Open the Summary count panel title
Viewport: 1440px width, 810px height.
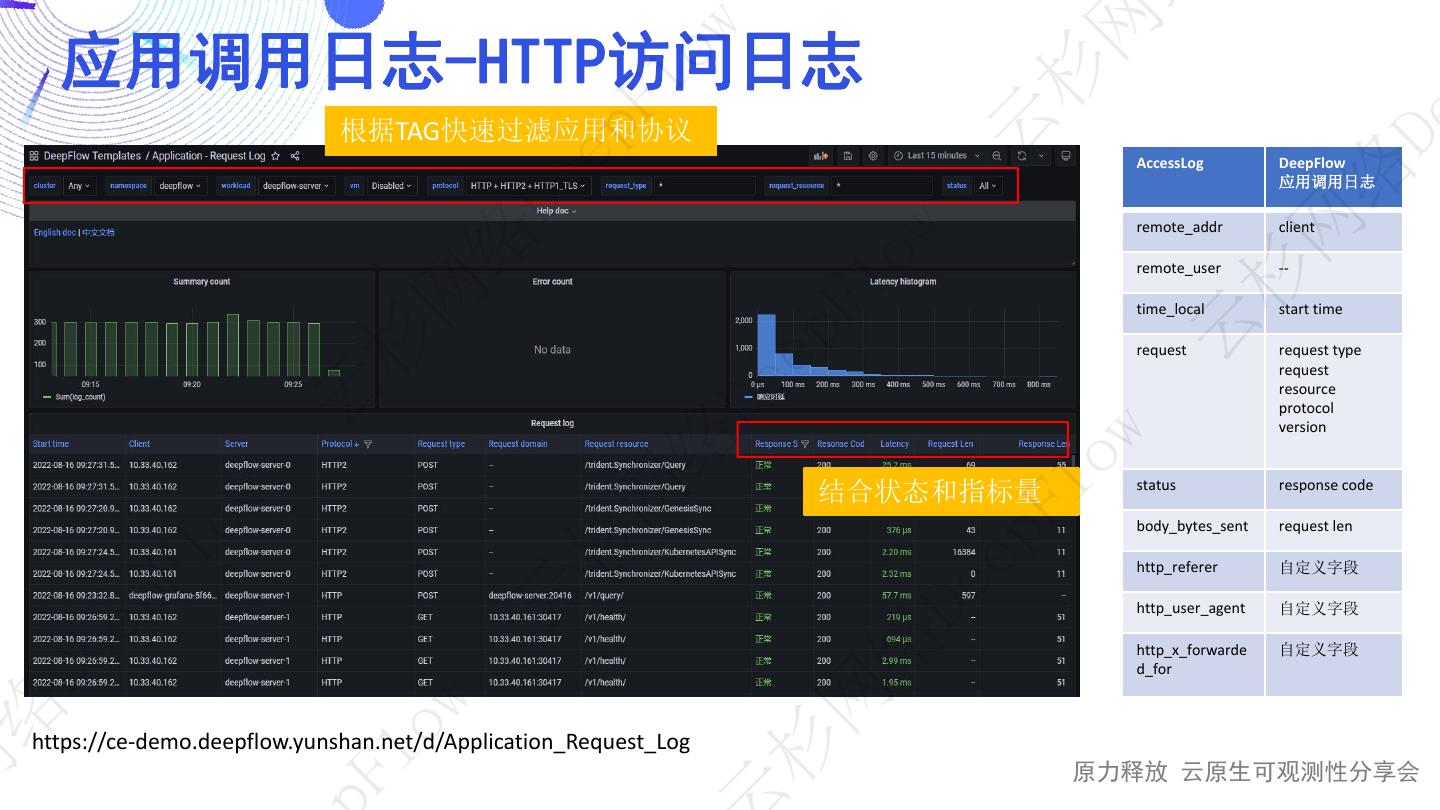pyautogui.click(x=202, y=282)
